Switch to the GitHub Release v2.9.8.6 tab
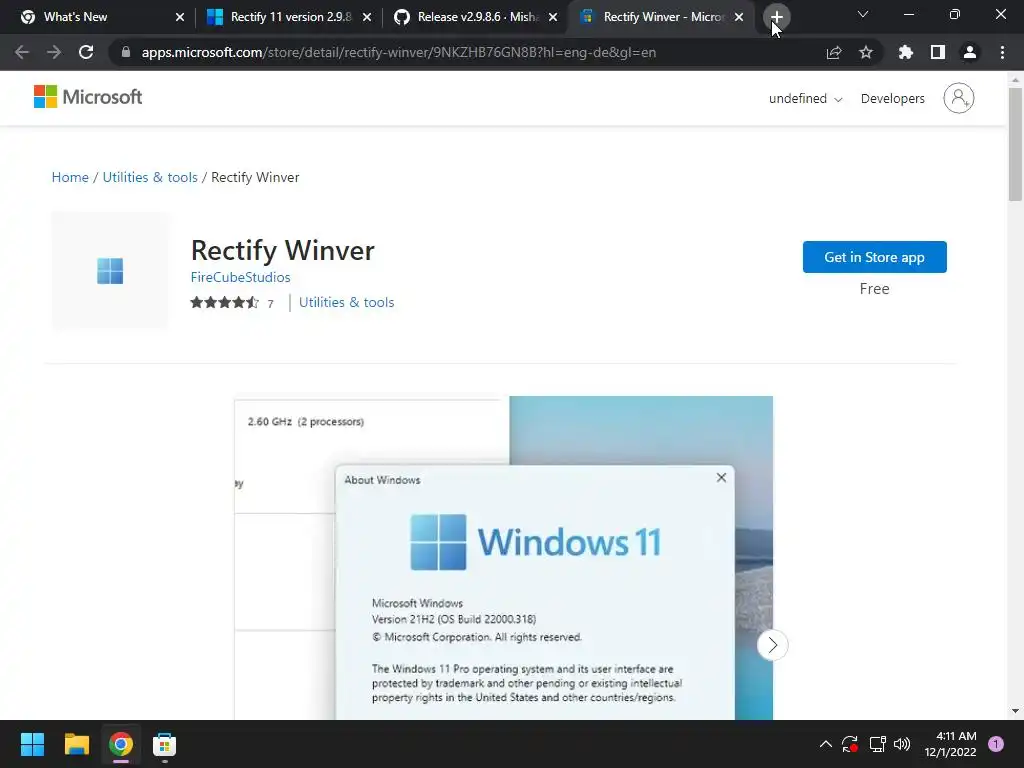 pos(475,17)
